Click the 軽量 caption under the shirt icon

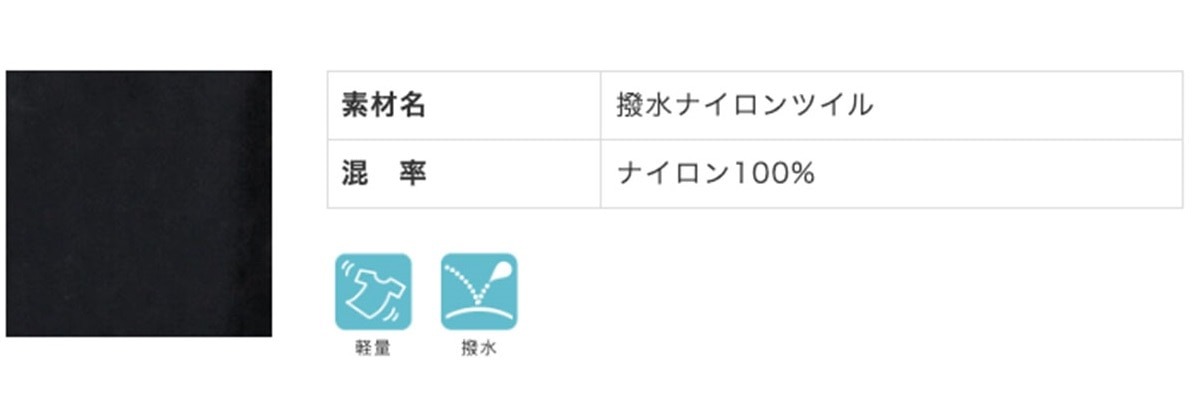click(373, 349)
